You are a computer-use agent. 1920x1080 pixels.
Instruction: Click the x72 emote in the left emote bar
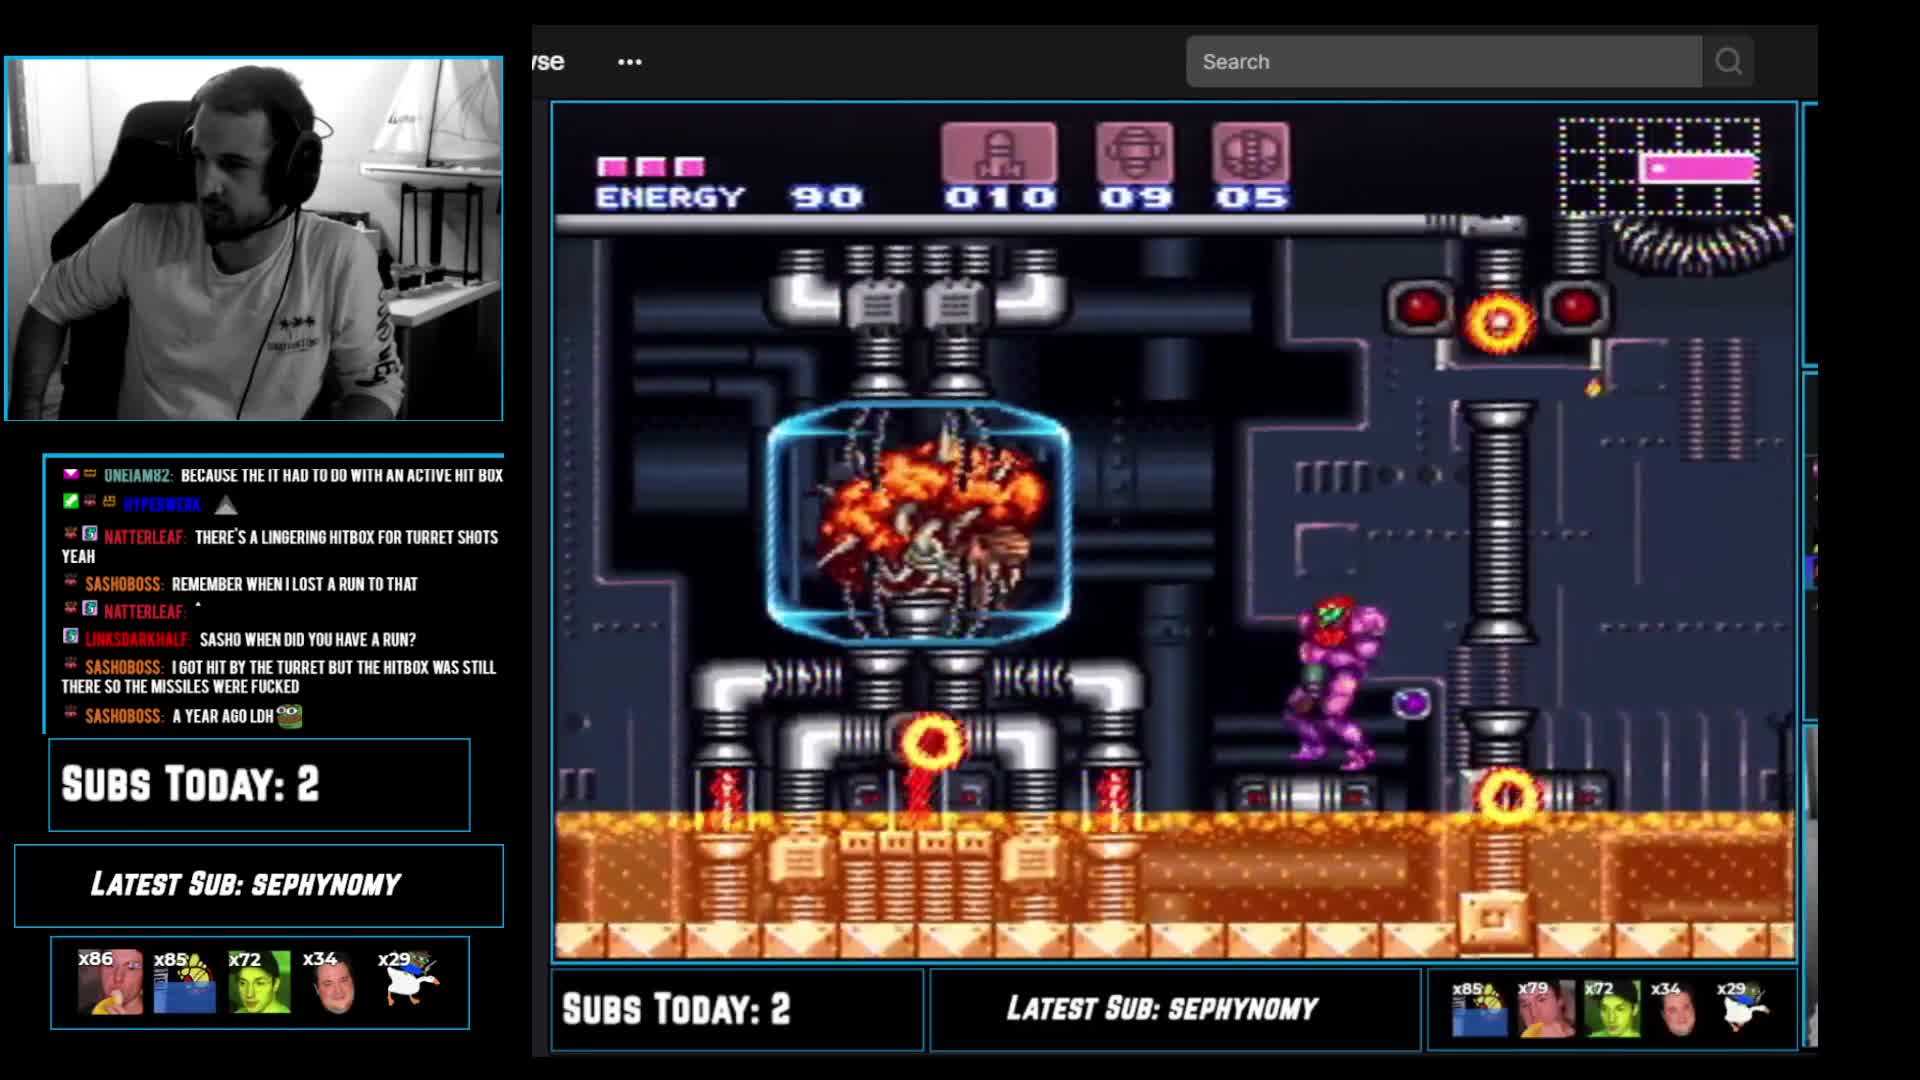[259, 981]
